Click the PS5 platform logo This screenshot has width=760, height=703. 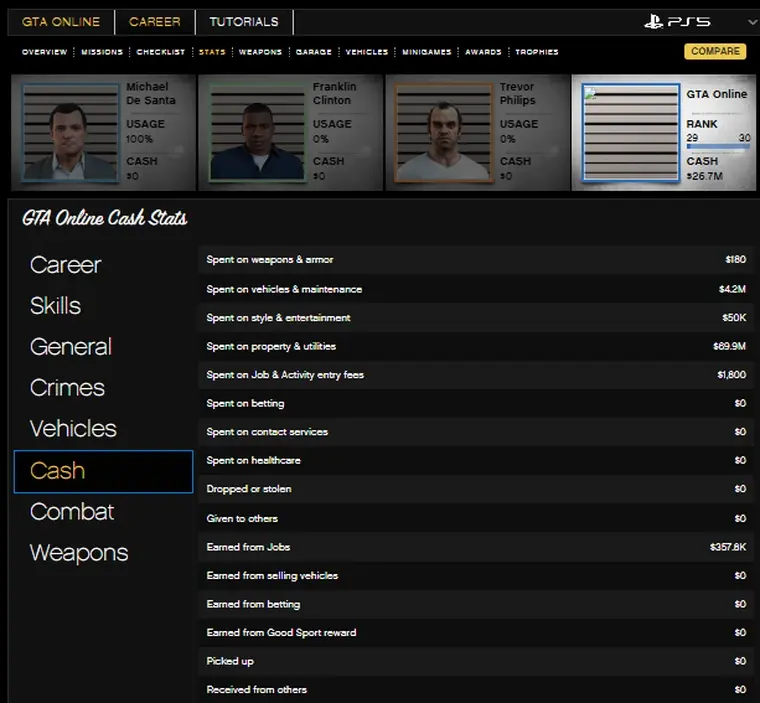pyautogui.click(x=678, y=21)
